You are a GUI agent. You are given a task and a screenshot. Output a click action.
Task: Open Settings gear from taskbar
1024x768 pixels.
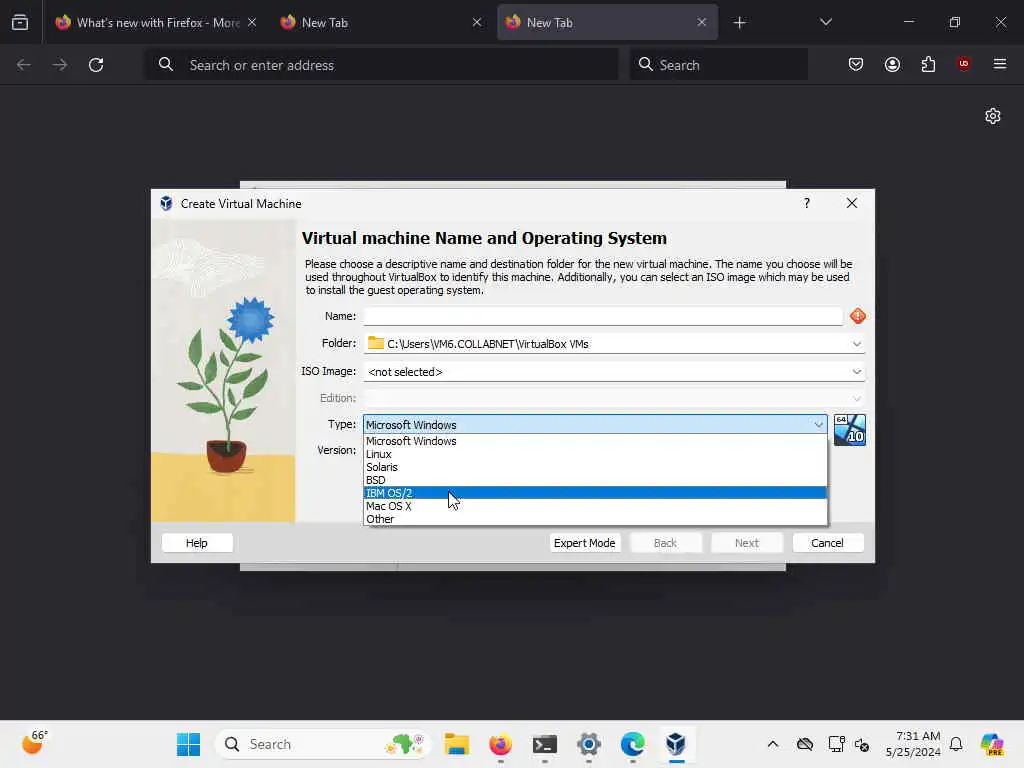[588, 744]
